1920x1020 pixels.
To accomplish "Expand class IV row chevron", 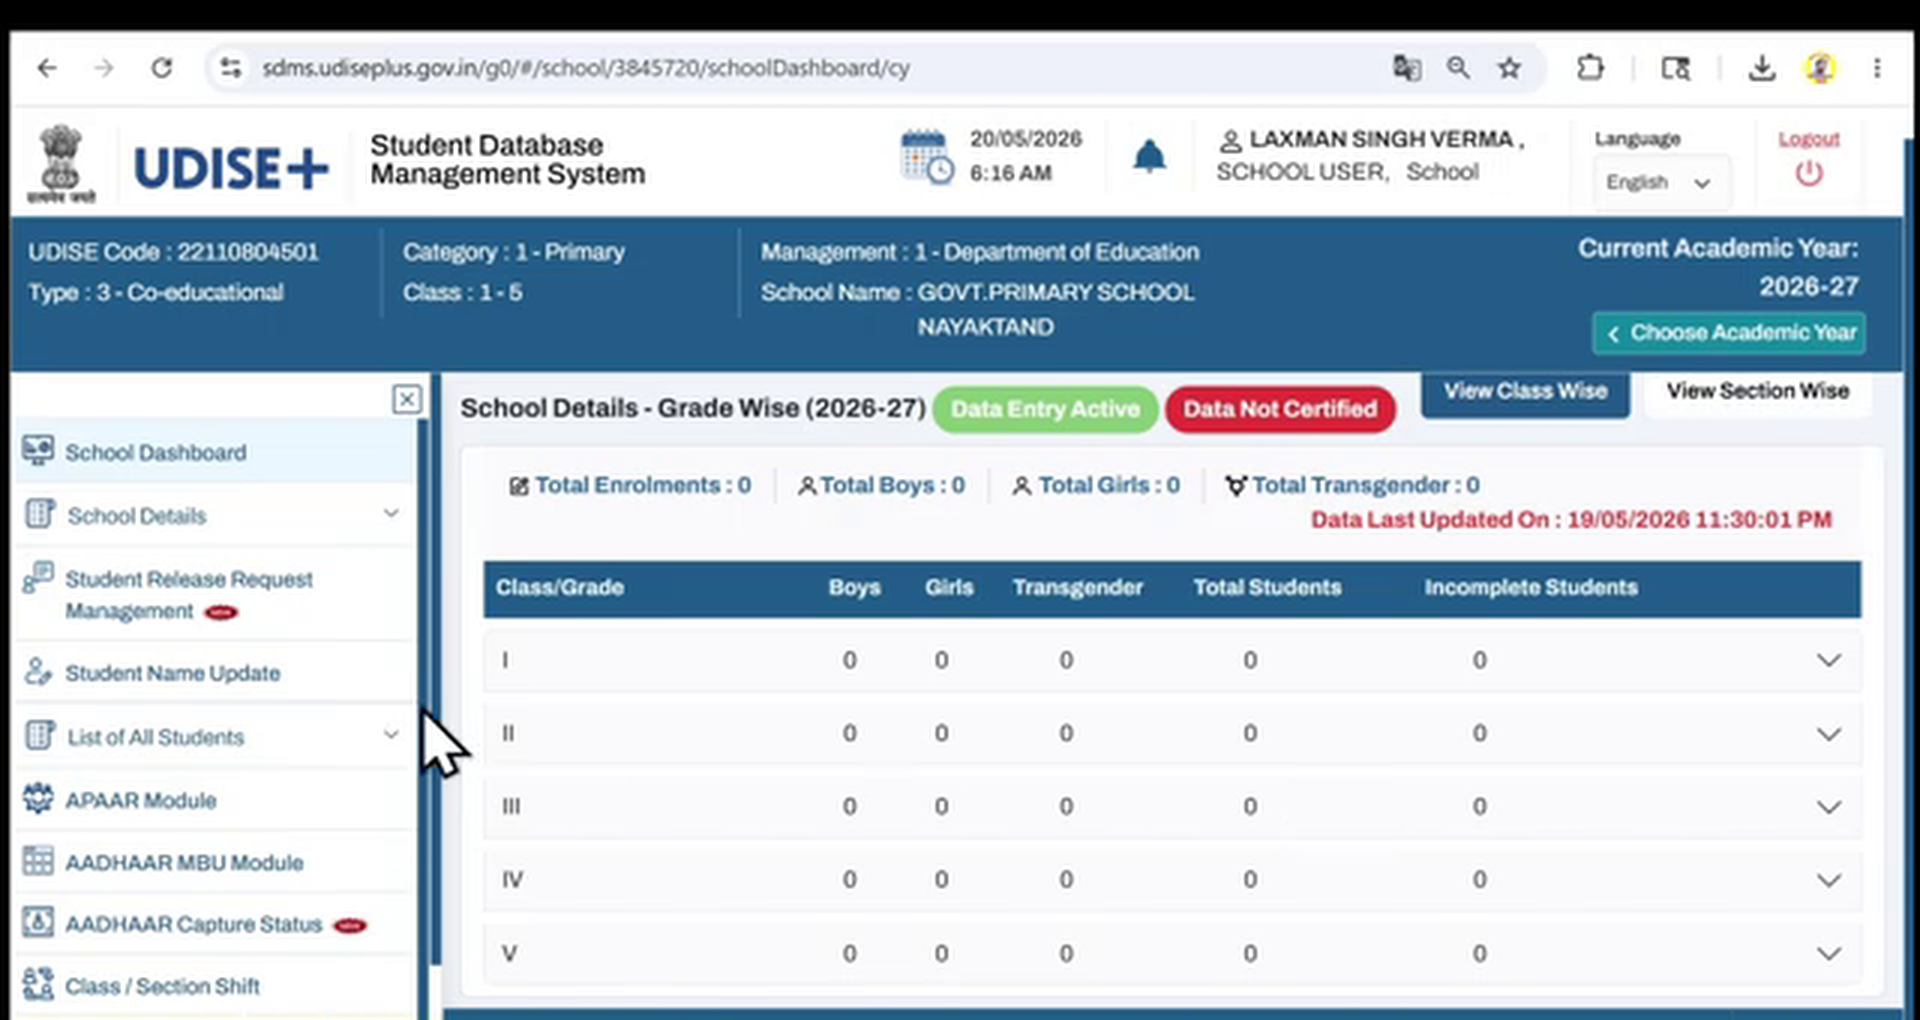I will pyautogui.click(x=1828, y=880).
